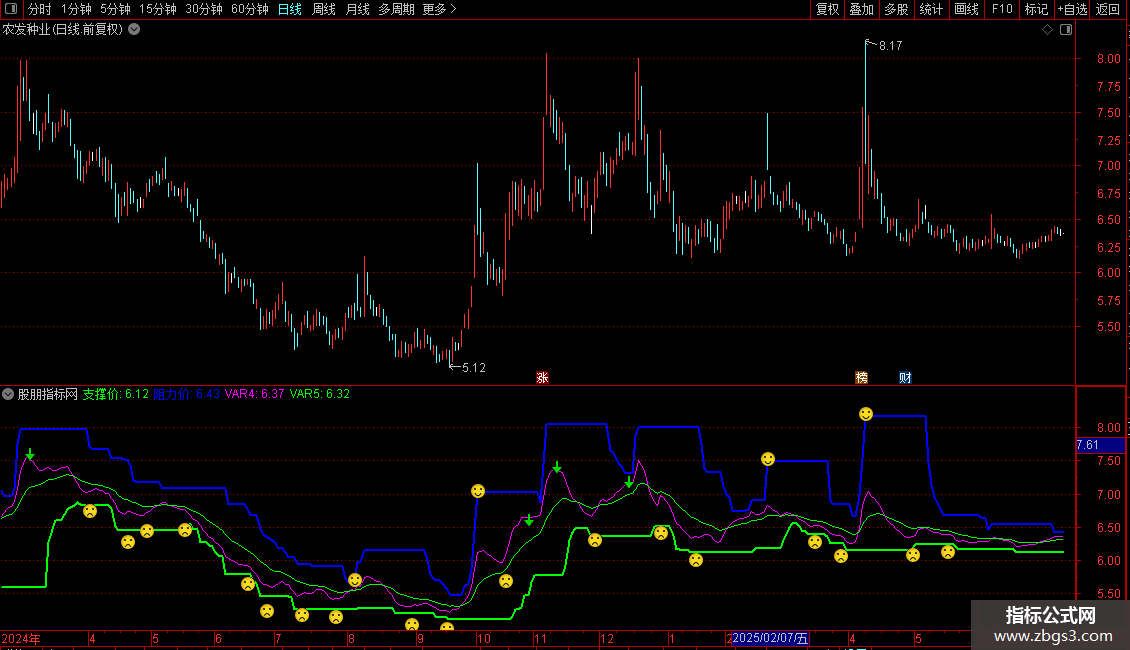
Task: Click the 2024年 label on the time axis
Action: [21, 638]
